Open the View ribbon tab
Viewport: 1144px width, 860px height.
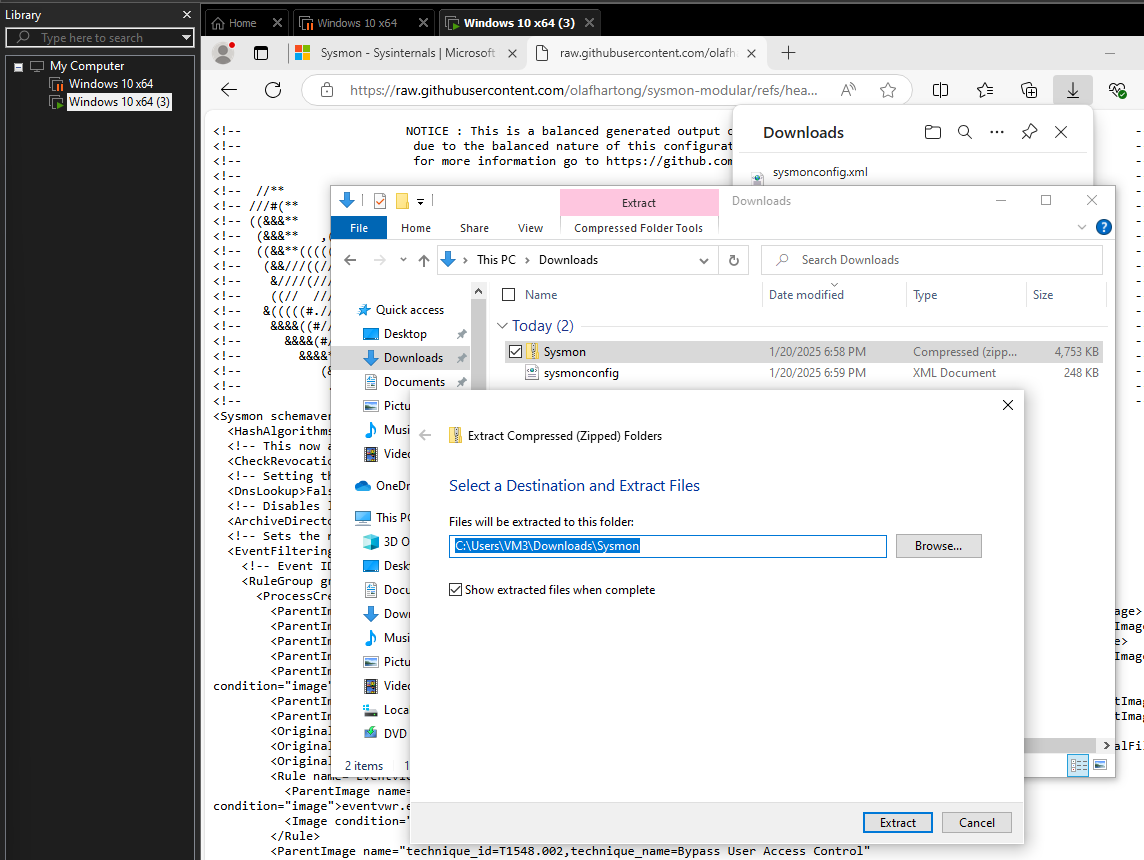click(x=530, y=228)
